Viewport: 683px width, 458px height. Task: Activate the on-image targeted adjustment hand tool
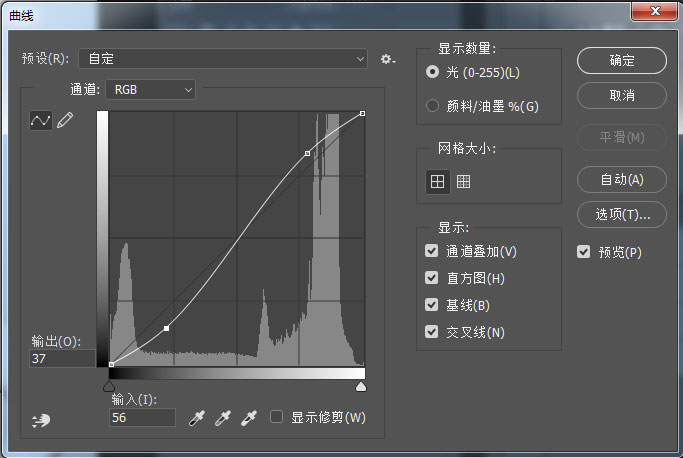pos(41,420)
